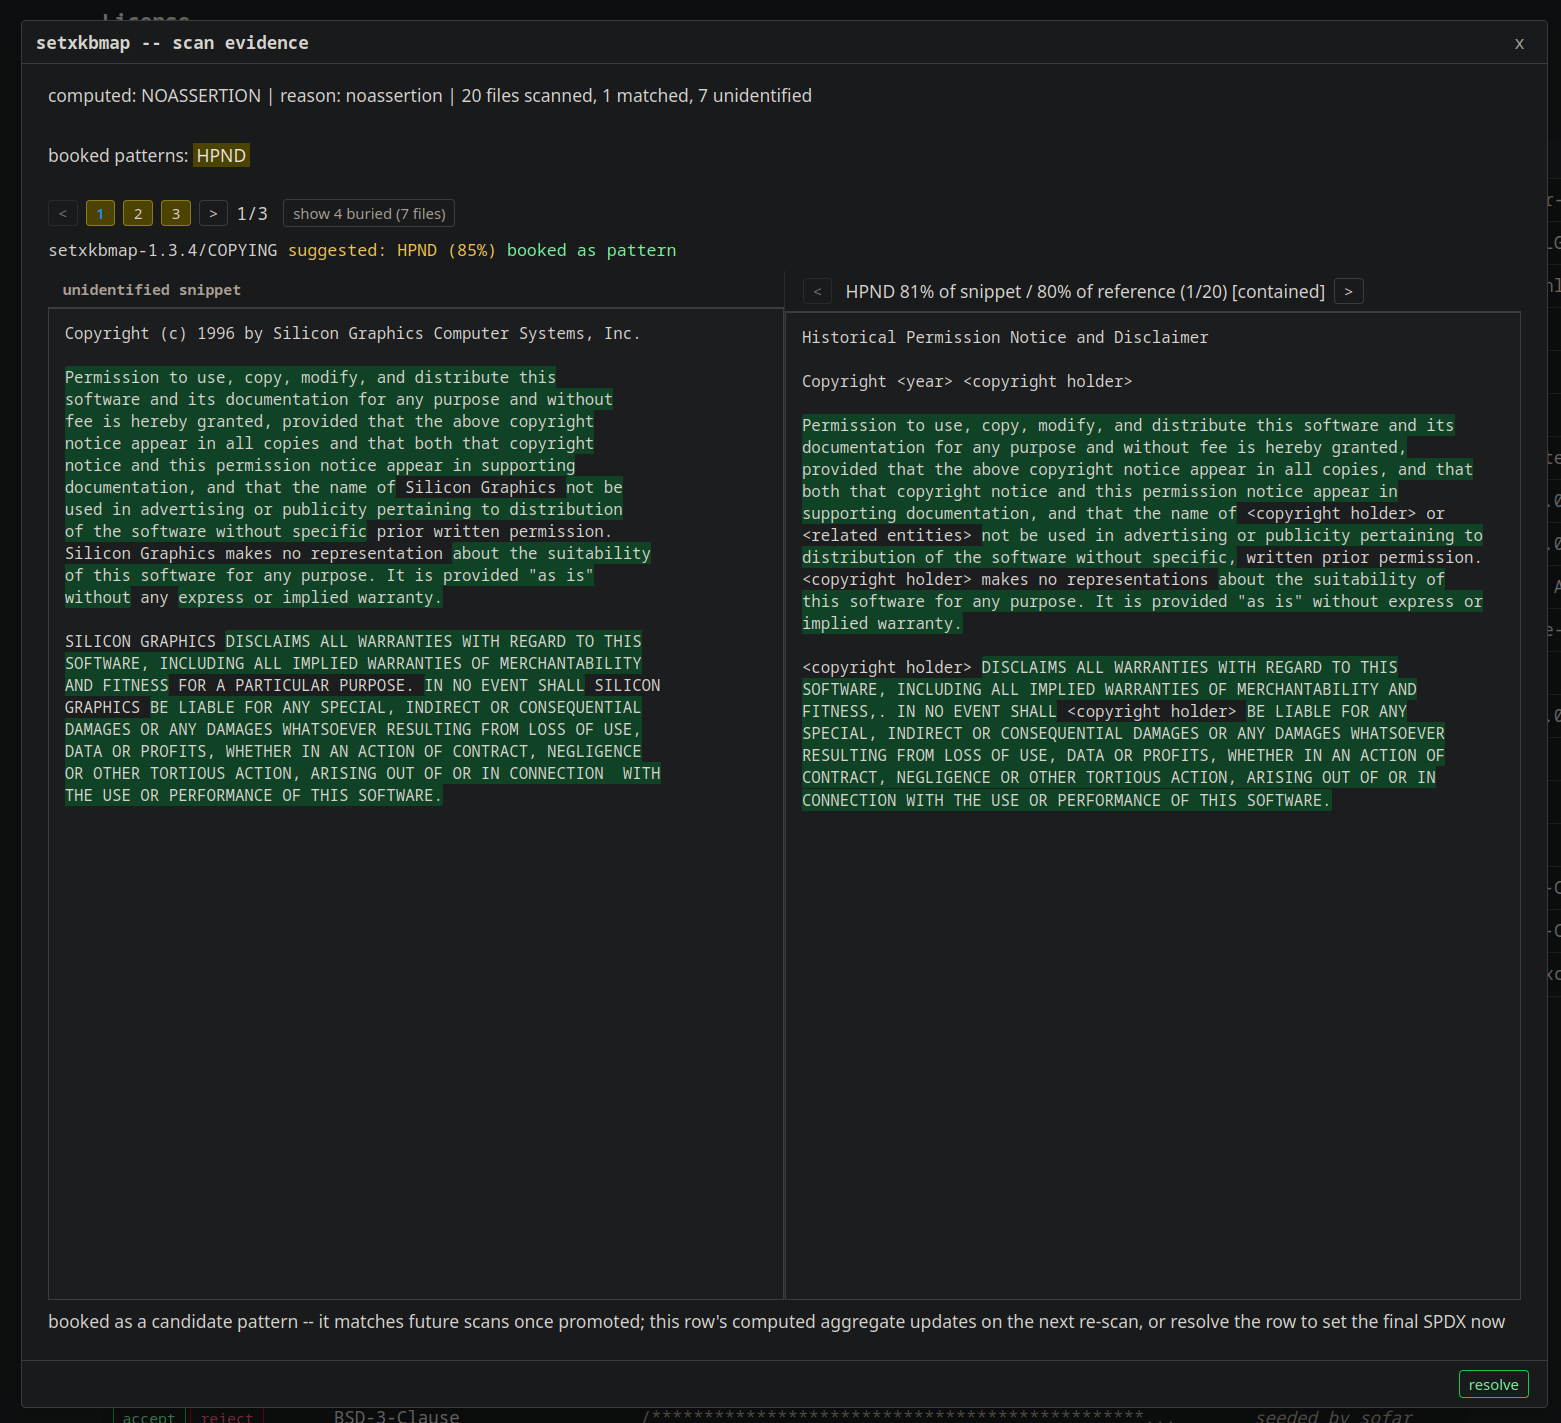1561x1423 pixels.
Task: Click the accept button in background table
Action: [x=148, y=1416]
